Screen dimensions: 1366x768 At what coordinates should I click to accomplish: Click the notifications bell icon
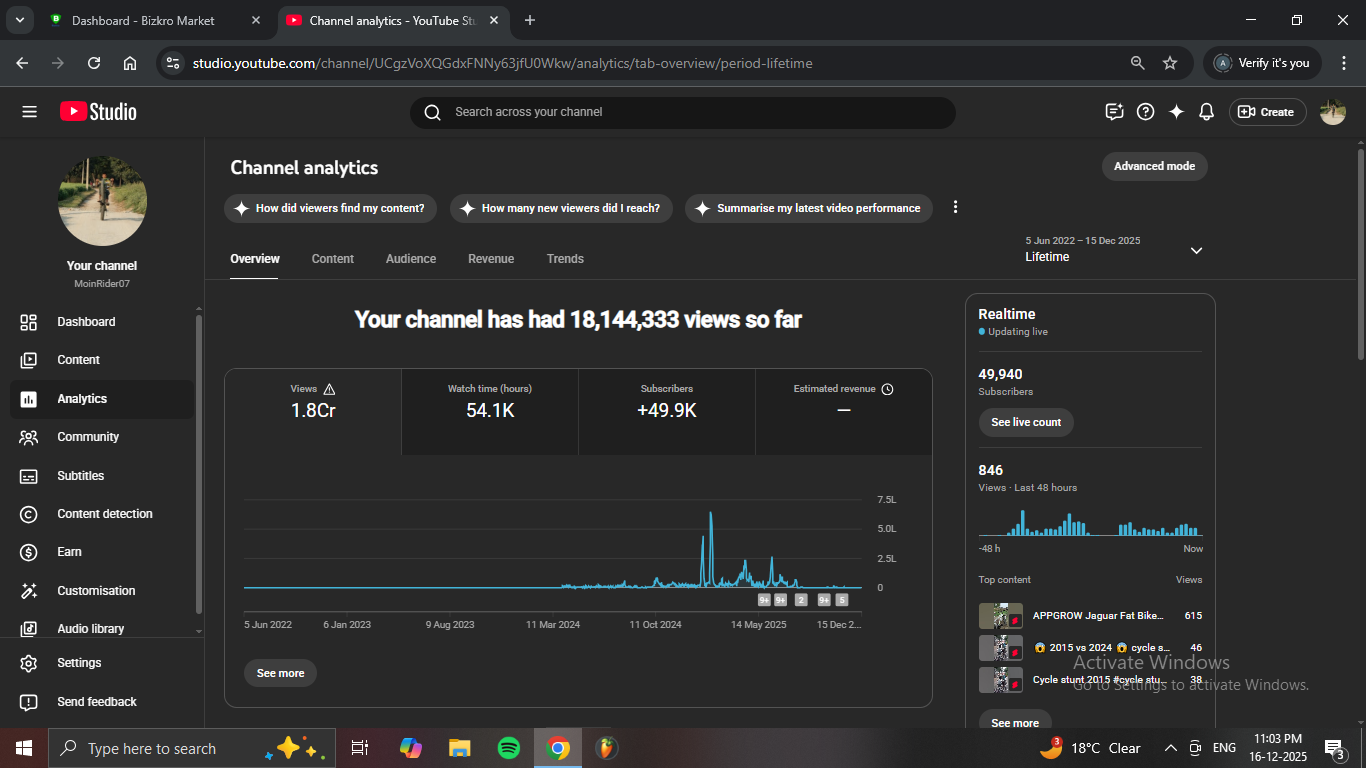point(1206,112)
